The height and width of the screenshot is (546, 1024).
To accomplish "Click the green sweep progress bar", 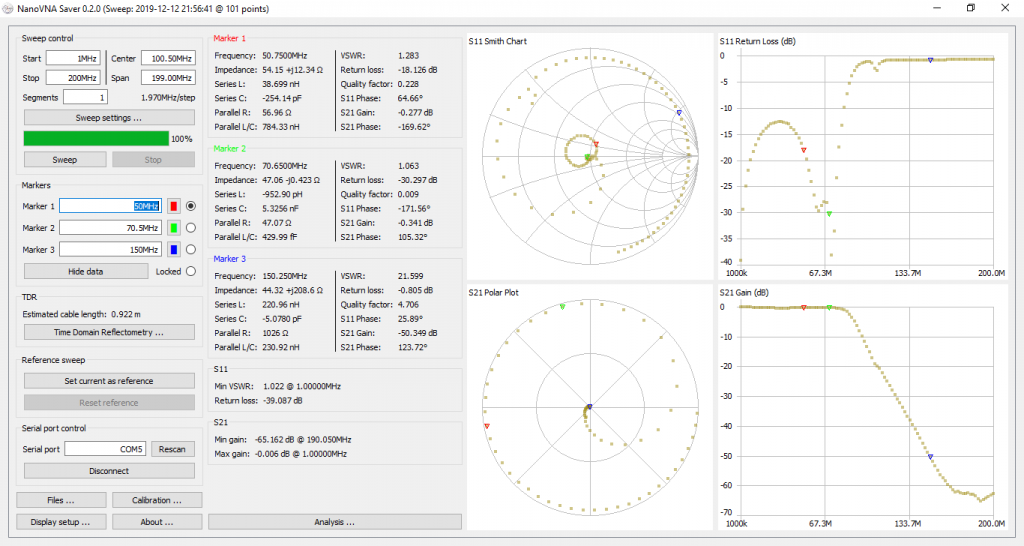I will pos(96,138).
